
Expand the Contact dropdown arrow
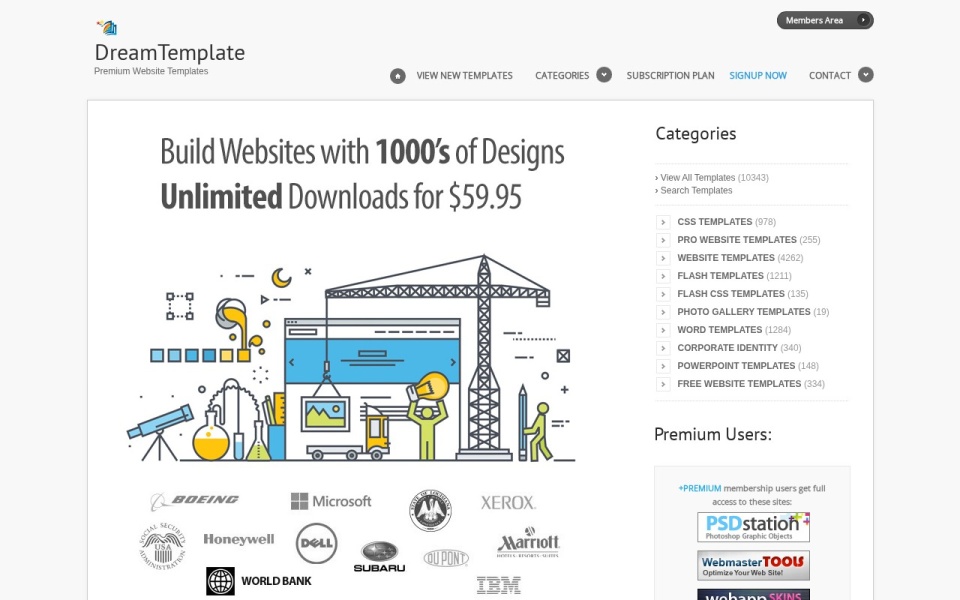(x=866, y=75)
